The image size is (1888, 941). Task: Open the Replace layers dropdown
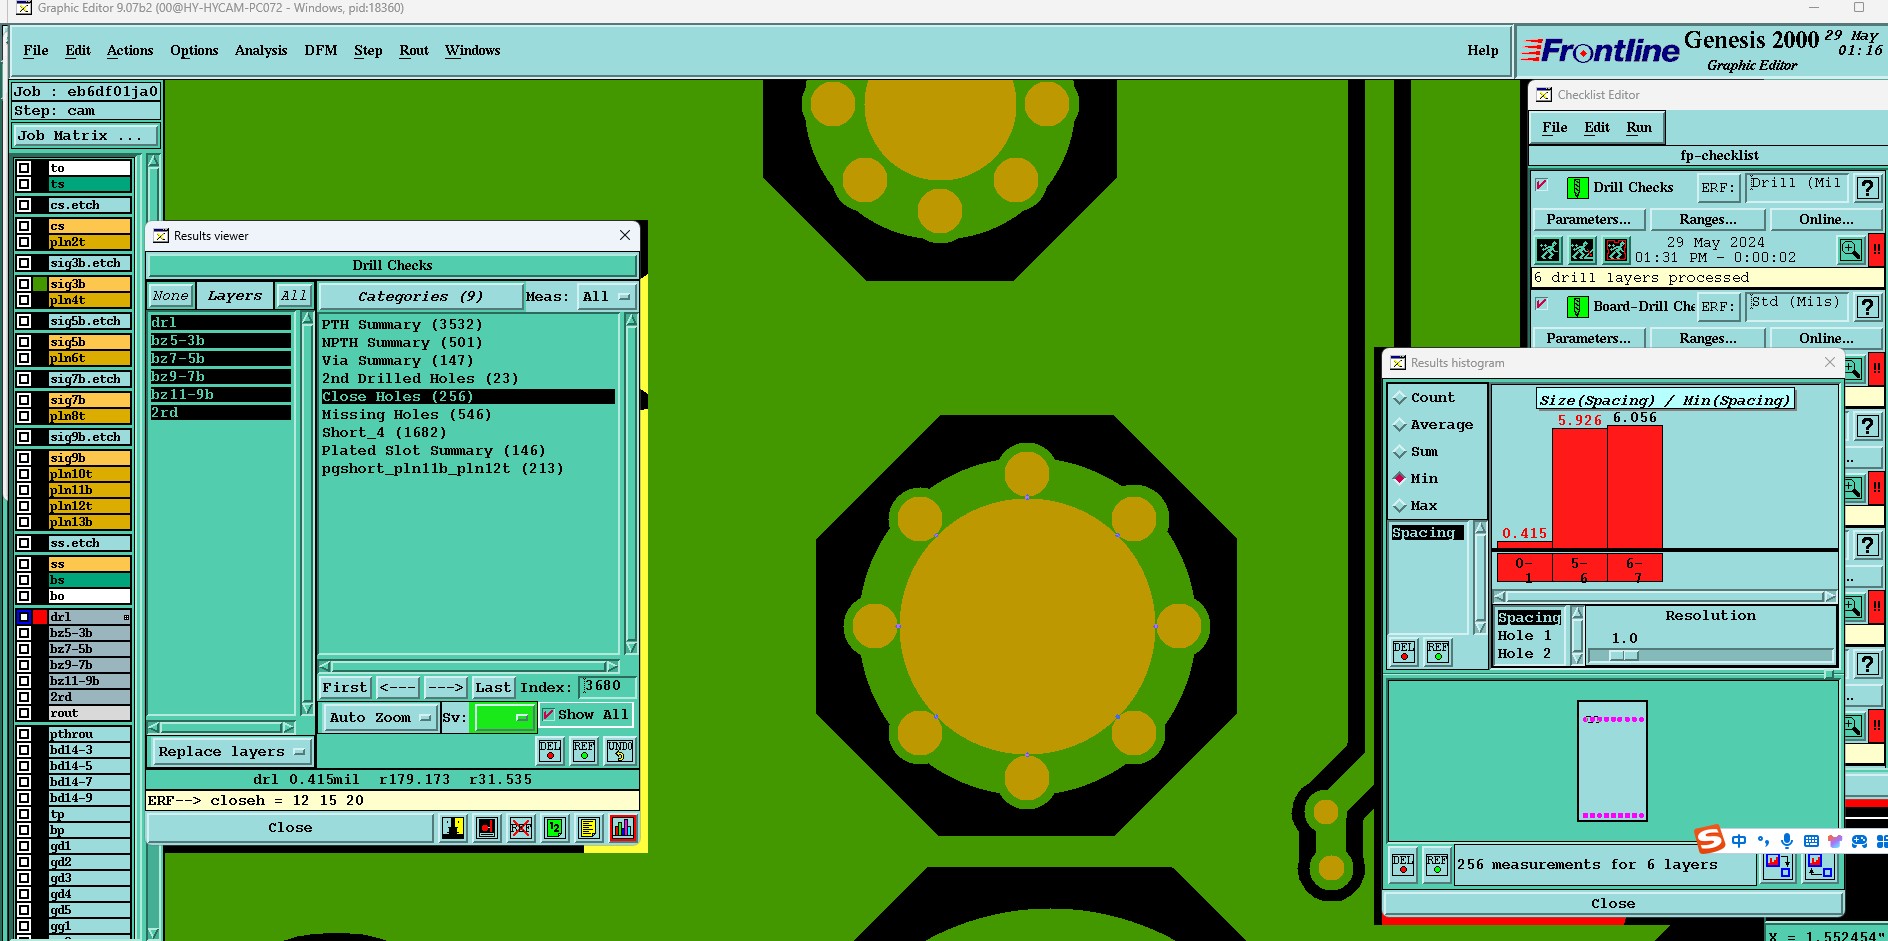(231, 752)
